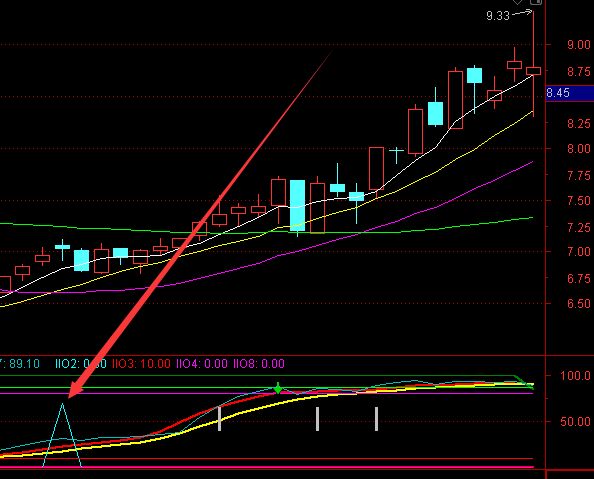Click the green diamond signal marker

point(278,388)
